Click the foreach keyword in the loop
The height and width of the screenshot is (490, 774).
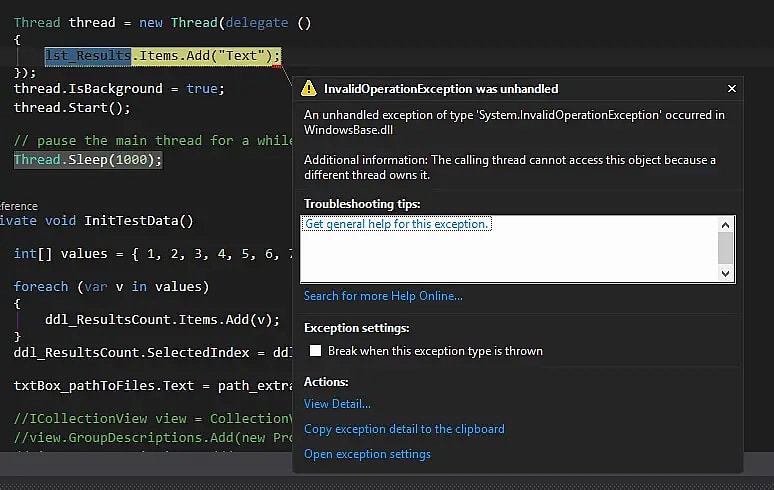click(41, 287)
